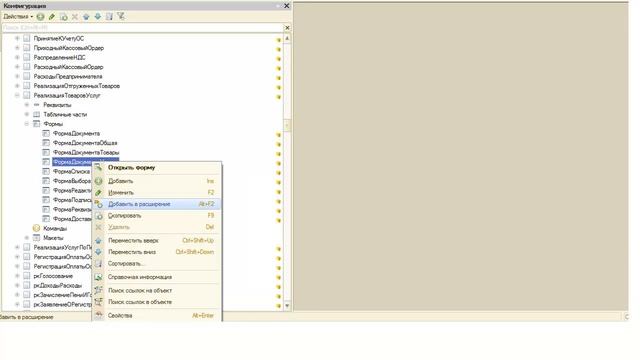Choose Переместить вниз menu entry
640x360 pixels.
(x=157, y=252)
